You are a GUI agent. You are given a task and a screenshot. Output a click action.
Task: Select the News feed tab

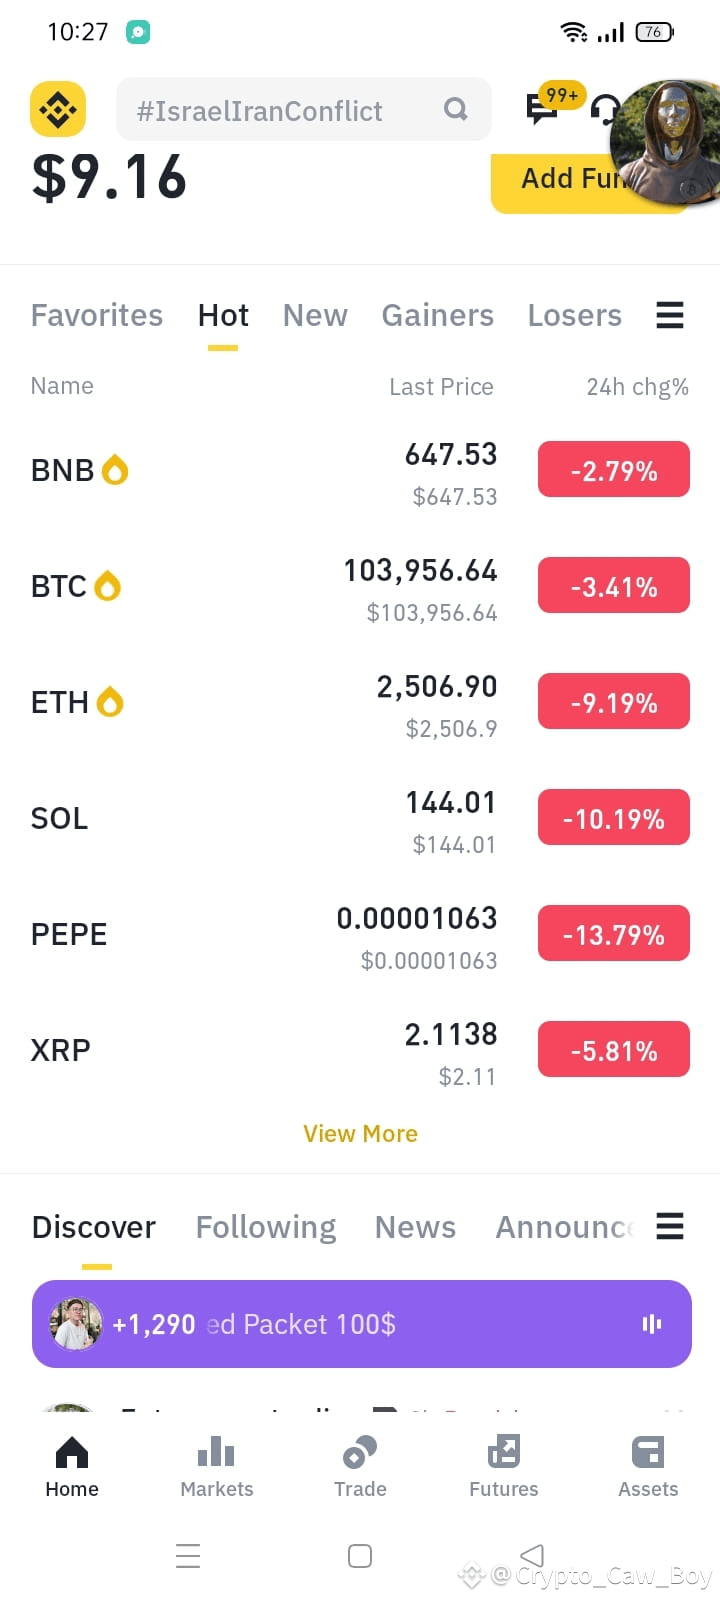415,1227
